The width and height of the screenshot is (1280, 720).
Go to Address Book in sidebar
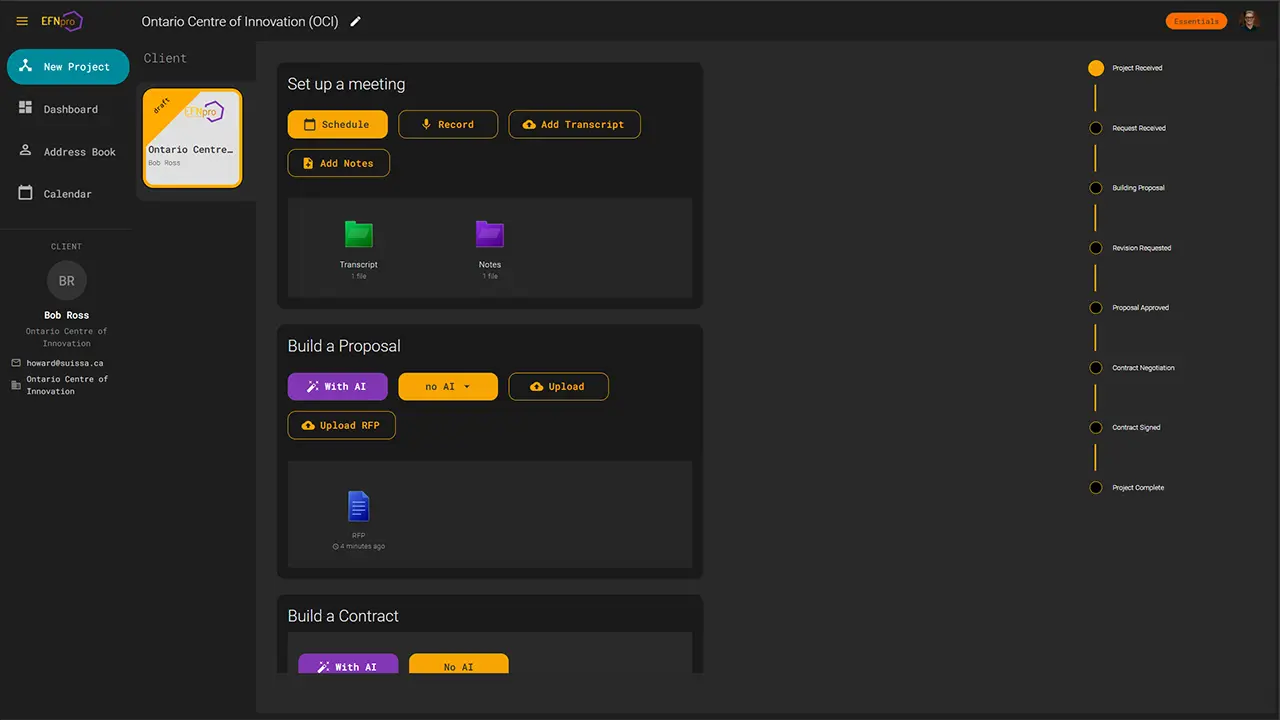[79, 152]
